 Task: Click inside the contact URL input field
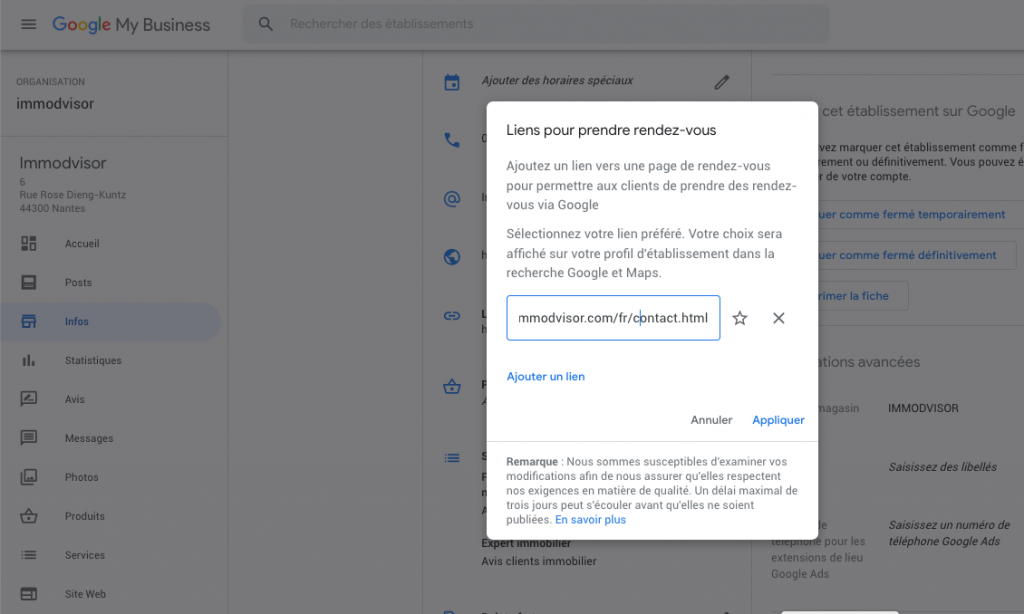click(x=612, y=318)
